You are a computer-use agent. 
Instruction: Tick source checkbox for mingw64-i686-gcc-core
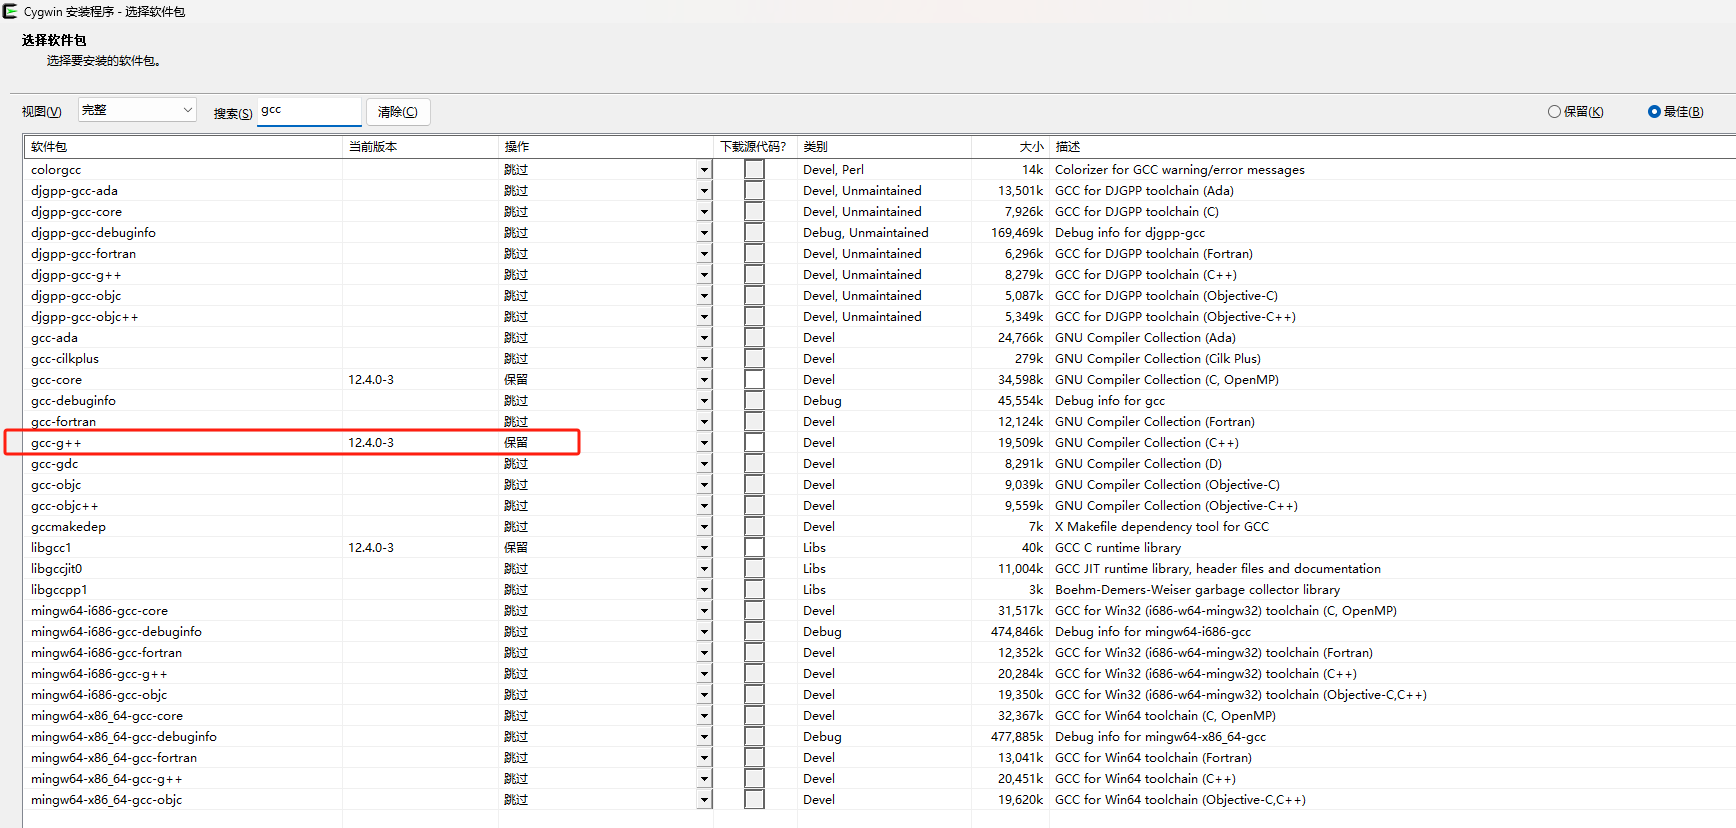(754, 611)
